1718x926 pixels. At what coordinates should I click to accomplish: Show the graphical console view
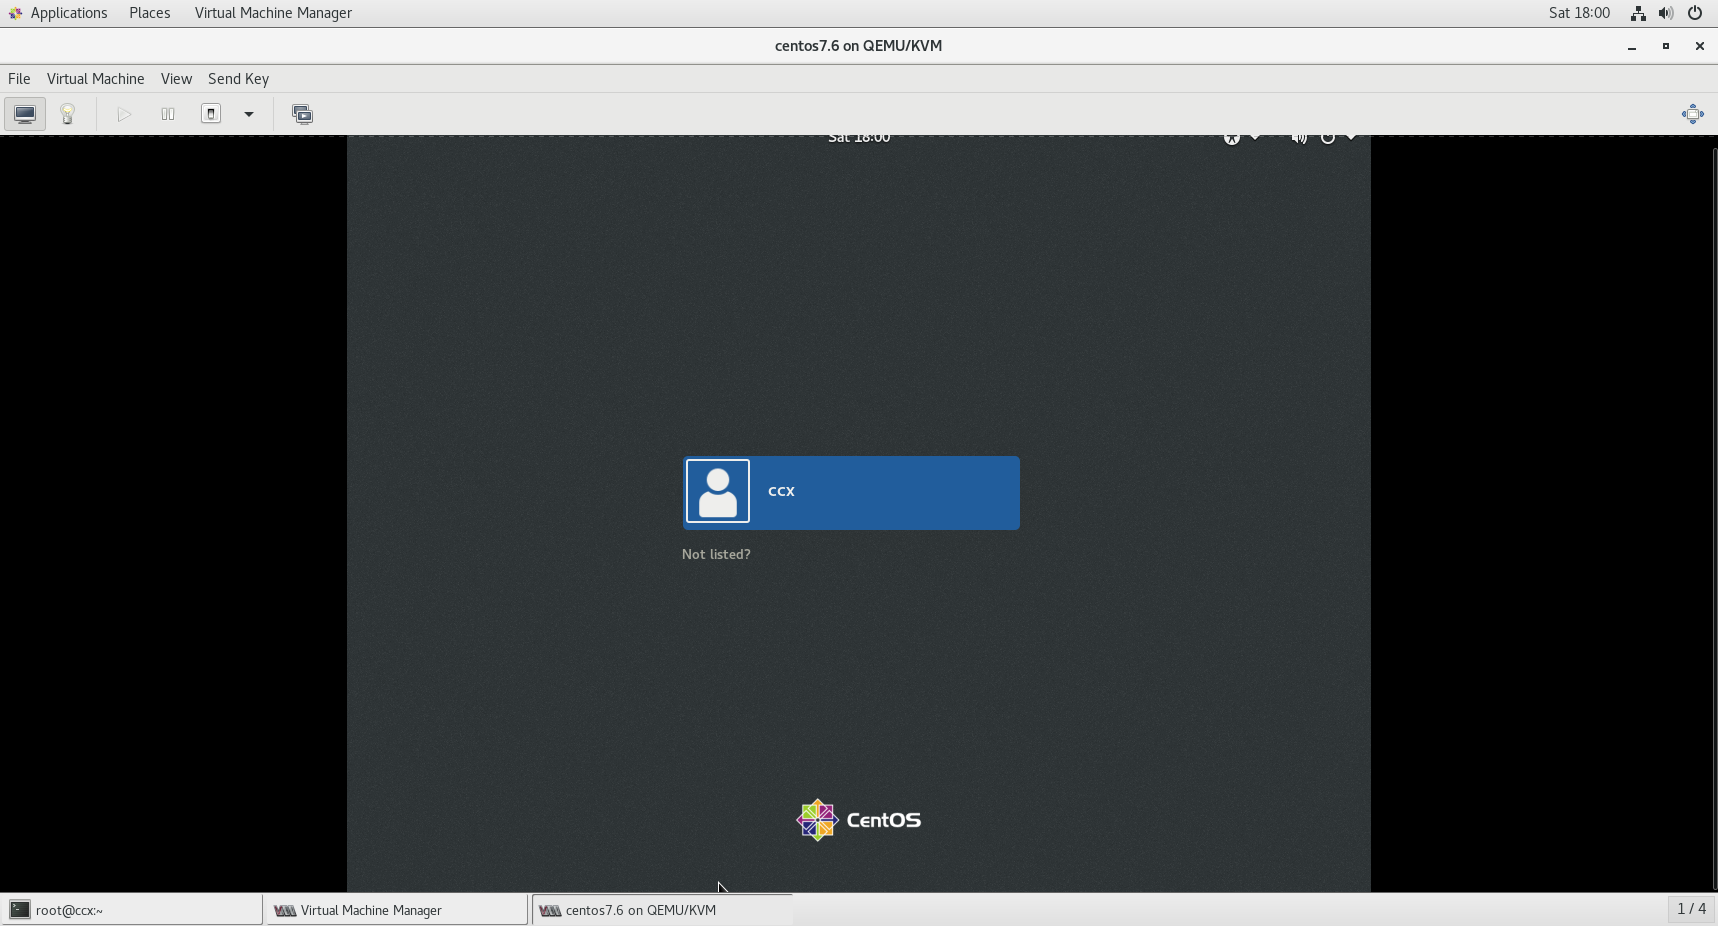(x=25, y=114)
